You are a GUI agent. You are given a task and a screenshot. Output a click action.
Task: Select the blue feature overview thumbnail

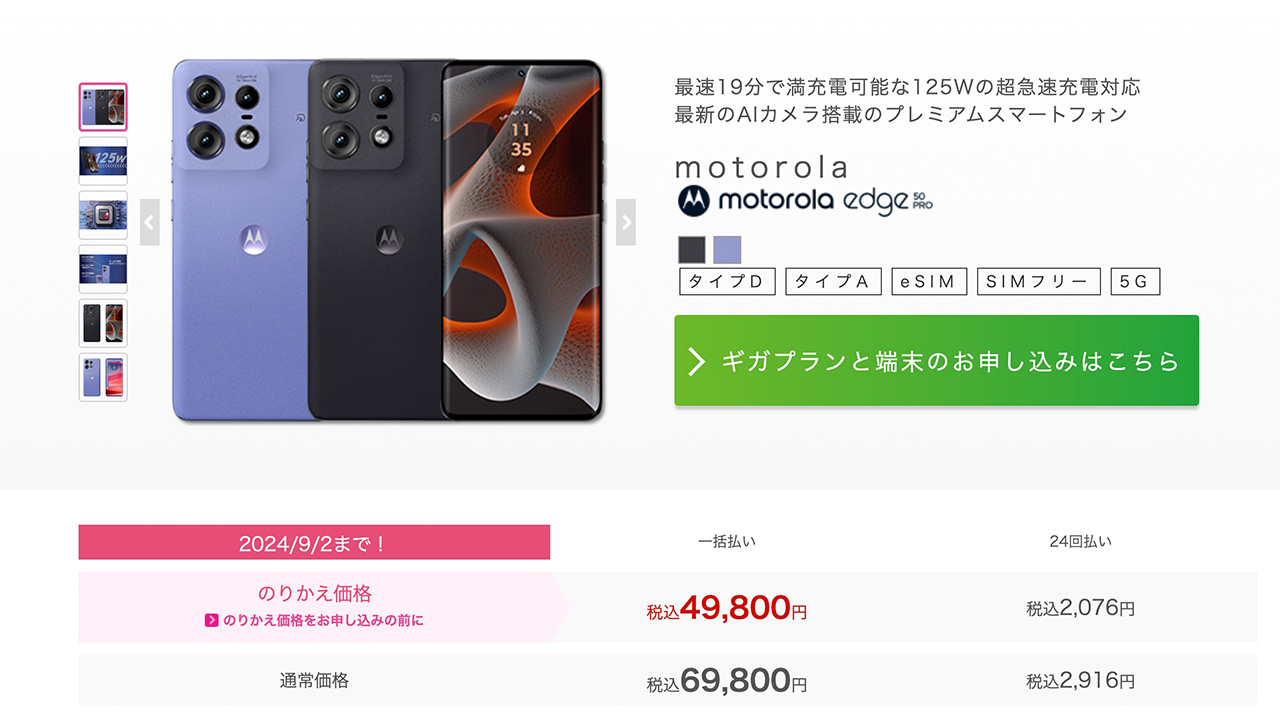coord(103,269)
